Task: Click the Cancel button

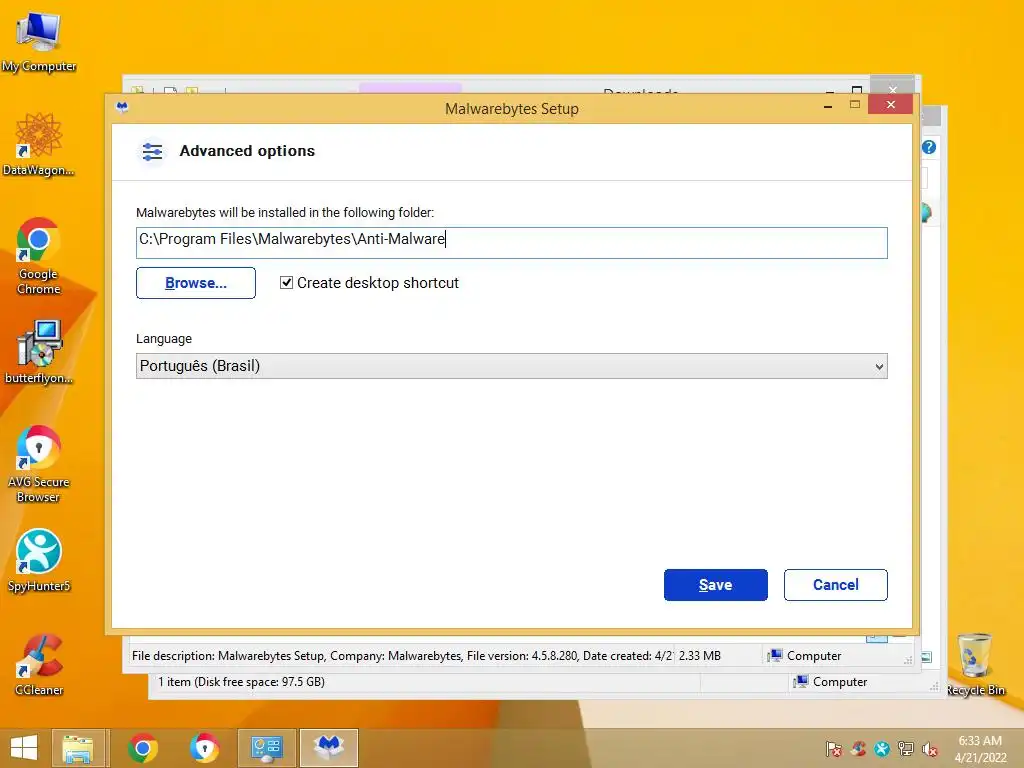Action: pos(835,584)
